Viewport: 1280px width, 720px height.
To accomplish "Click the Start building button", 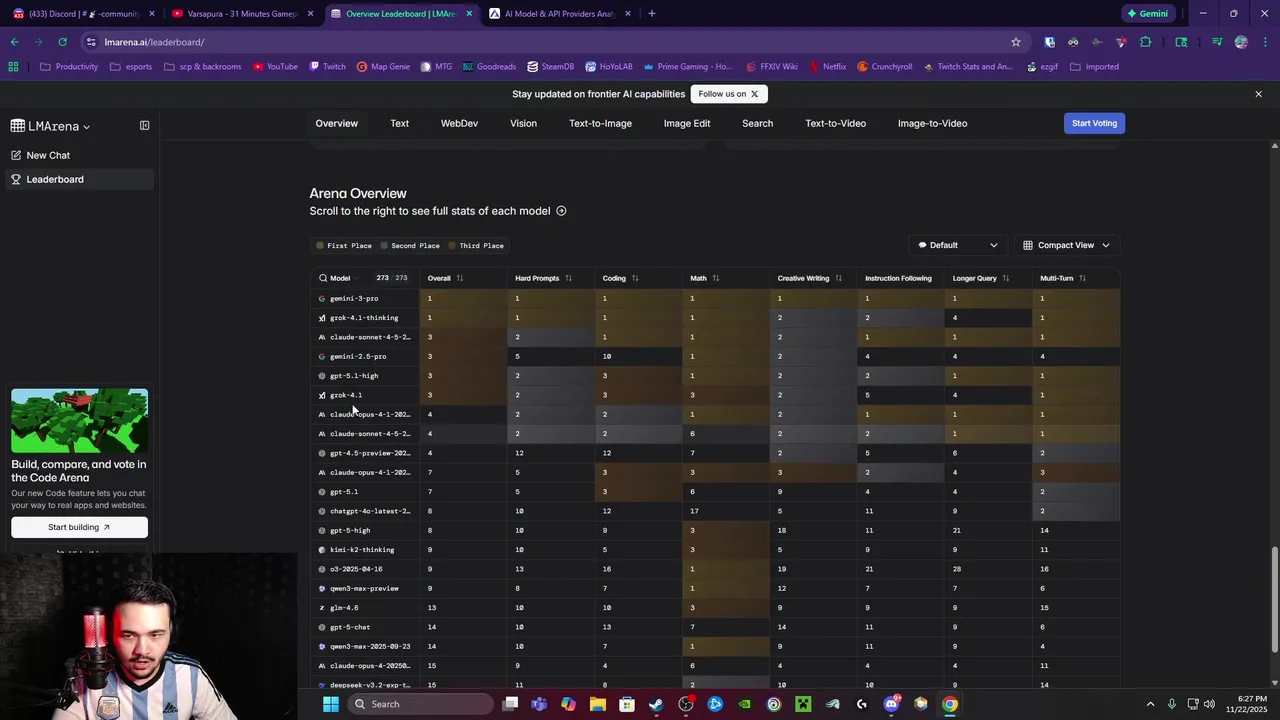I will tap(79, 527).
